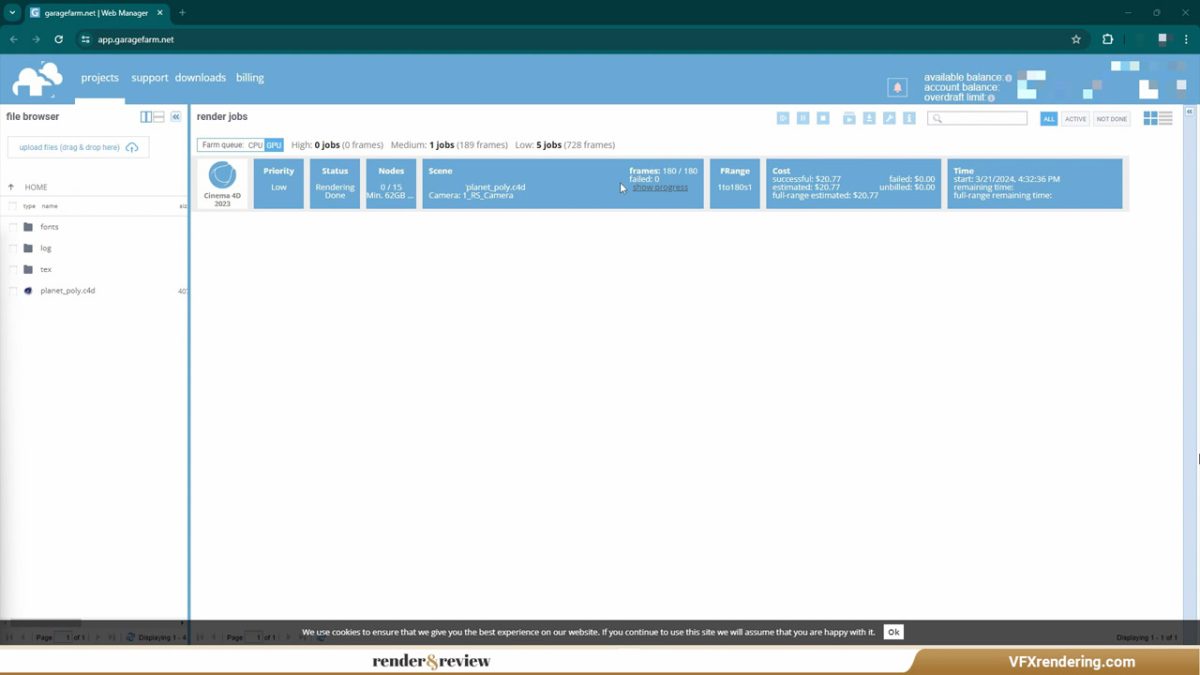1200x675 pixels.
Task: Select GPU in the farm queue toggle
Action: [274, 145]
